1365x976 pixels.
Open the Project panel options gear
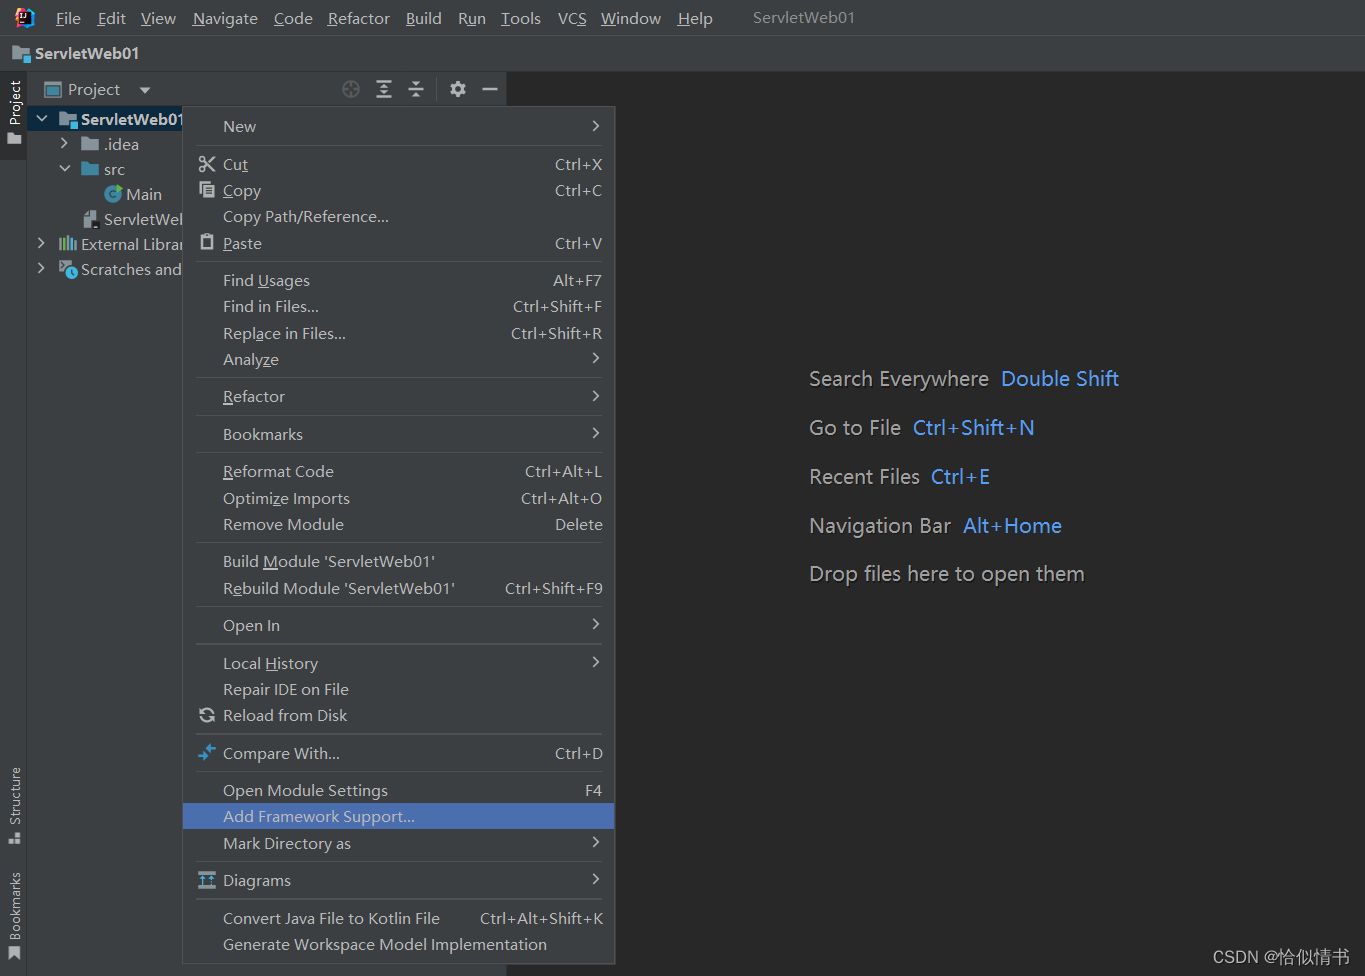(457, 89)
